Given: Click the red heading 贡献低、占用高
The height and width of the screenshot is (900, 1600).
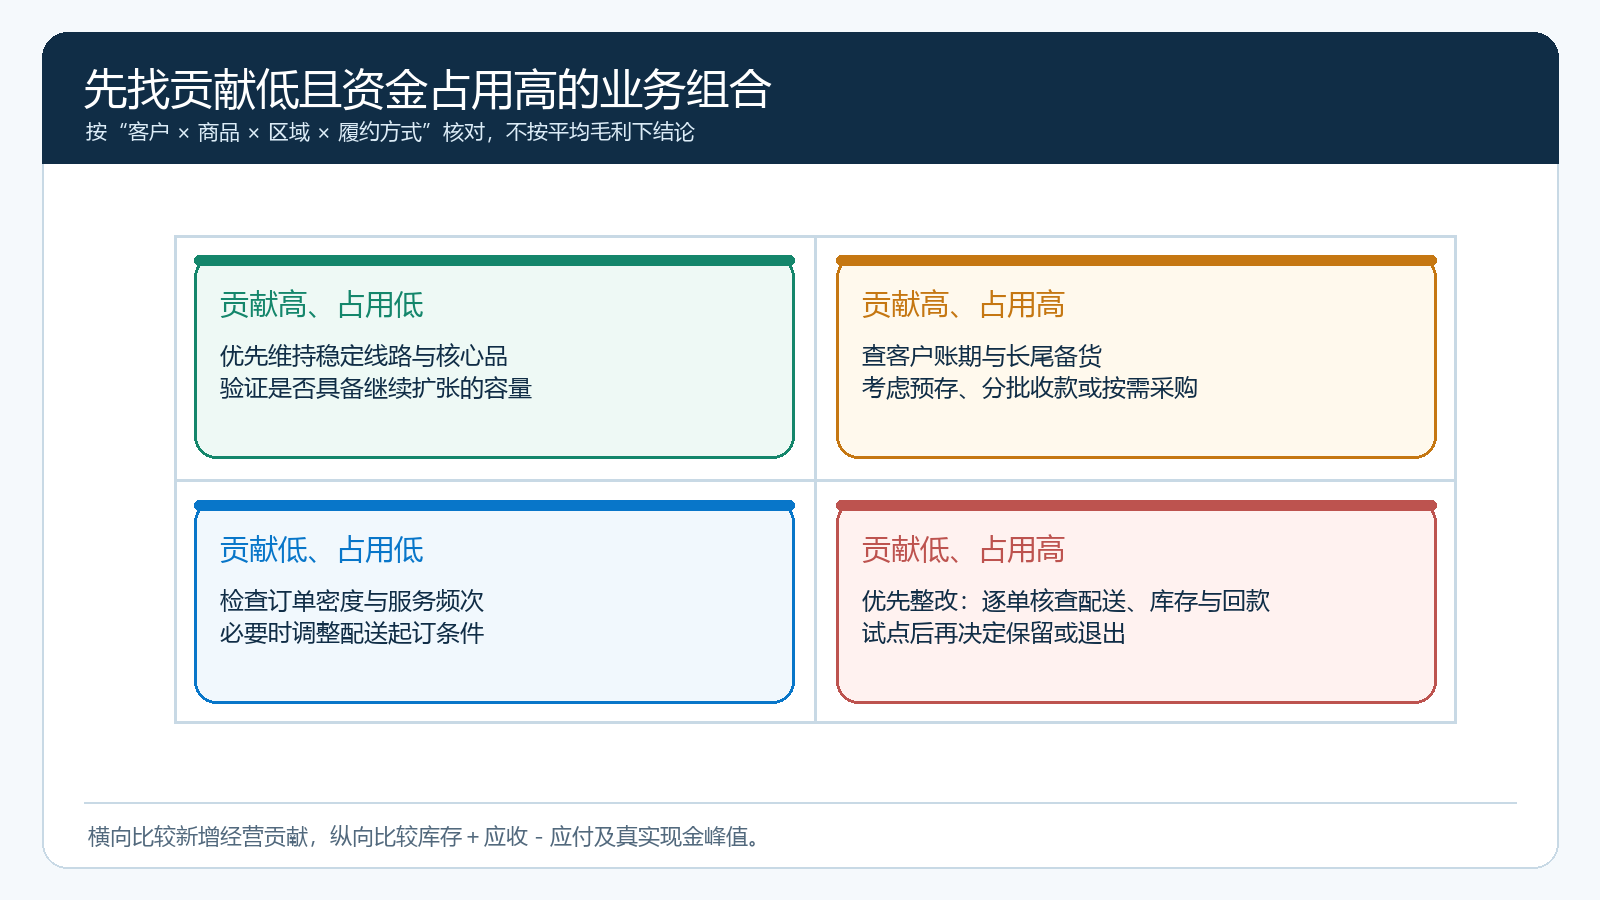Looking at the screenshot, I should pyautogui.click(x=963, y=550).
